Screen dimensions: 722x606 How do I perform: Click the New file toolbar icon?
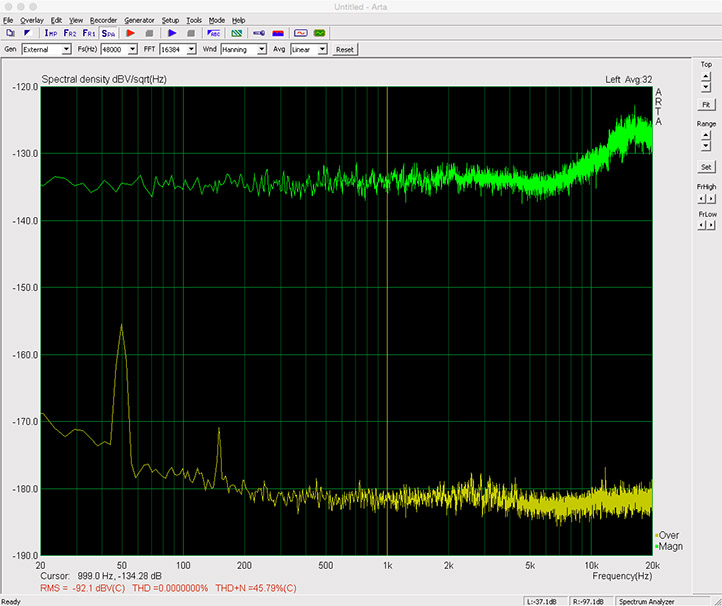[10, 33]
